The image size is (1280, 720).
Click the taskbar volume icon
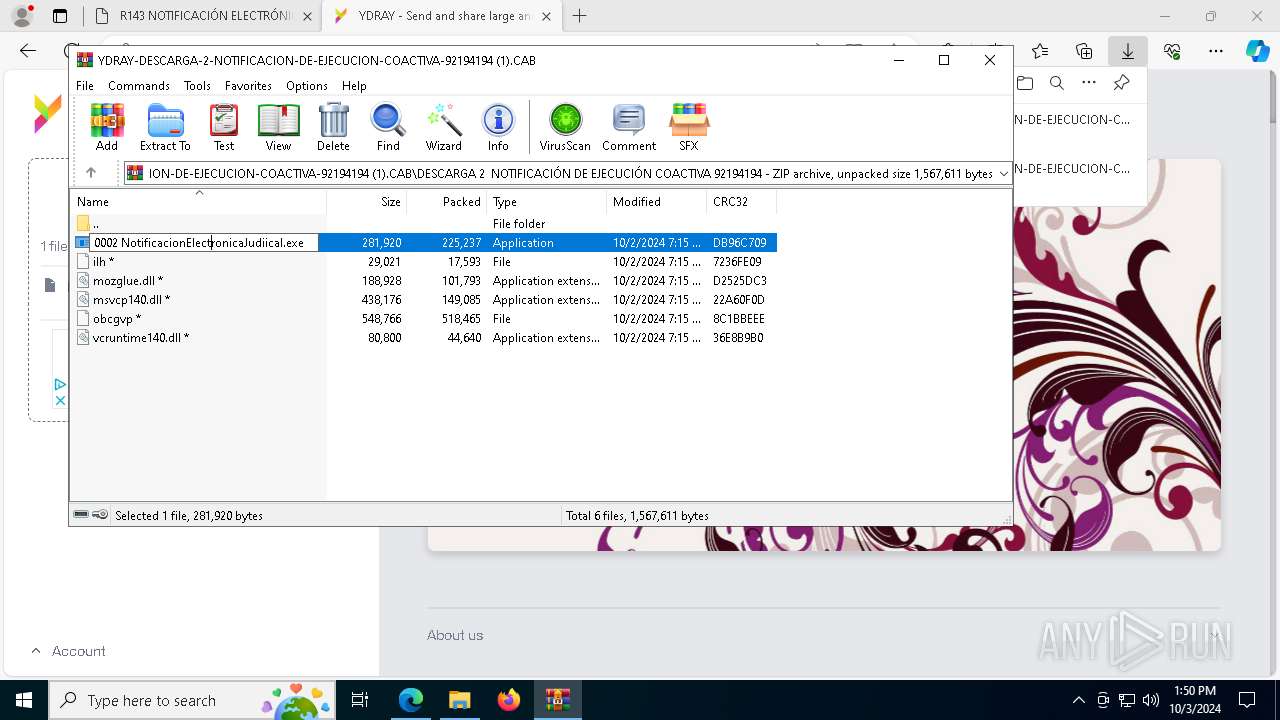pyautogui.click(x=1151, y=700)
